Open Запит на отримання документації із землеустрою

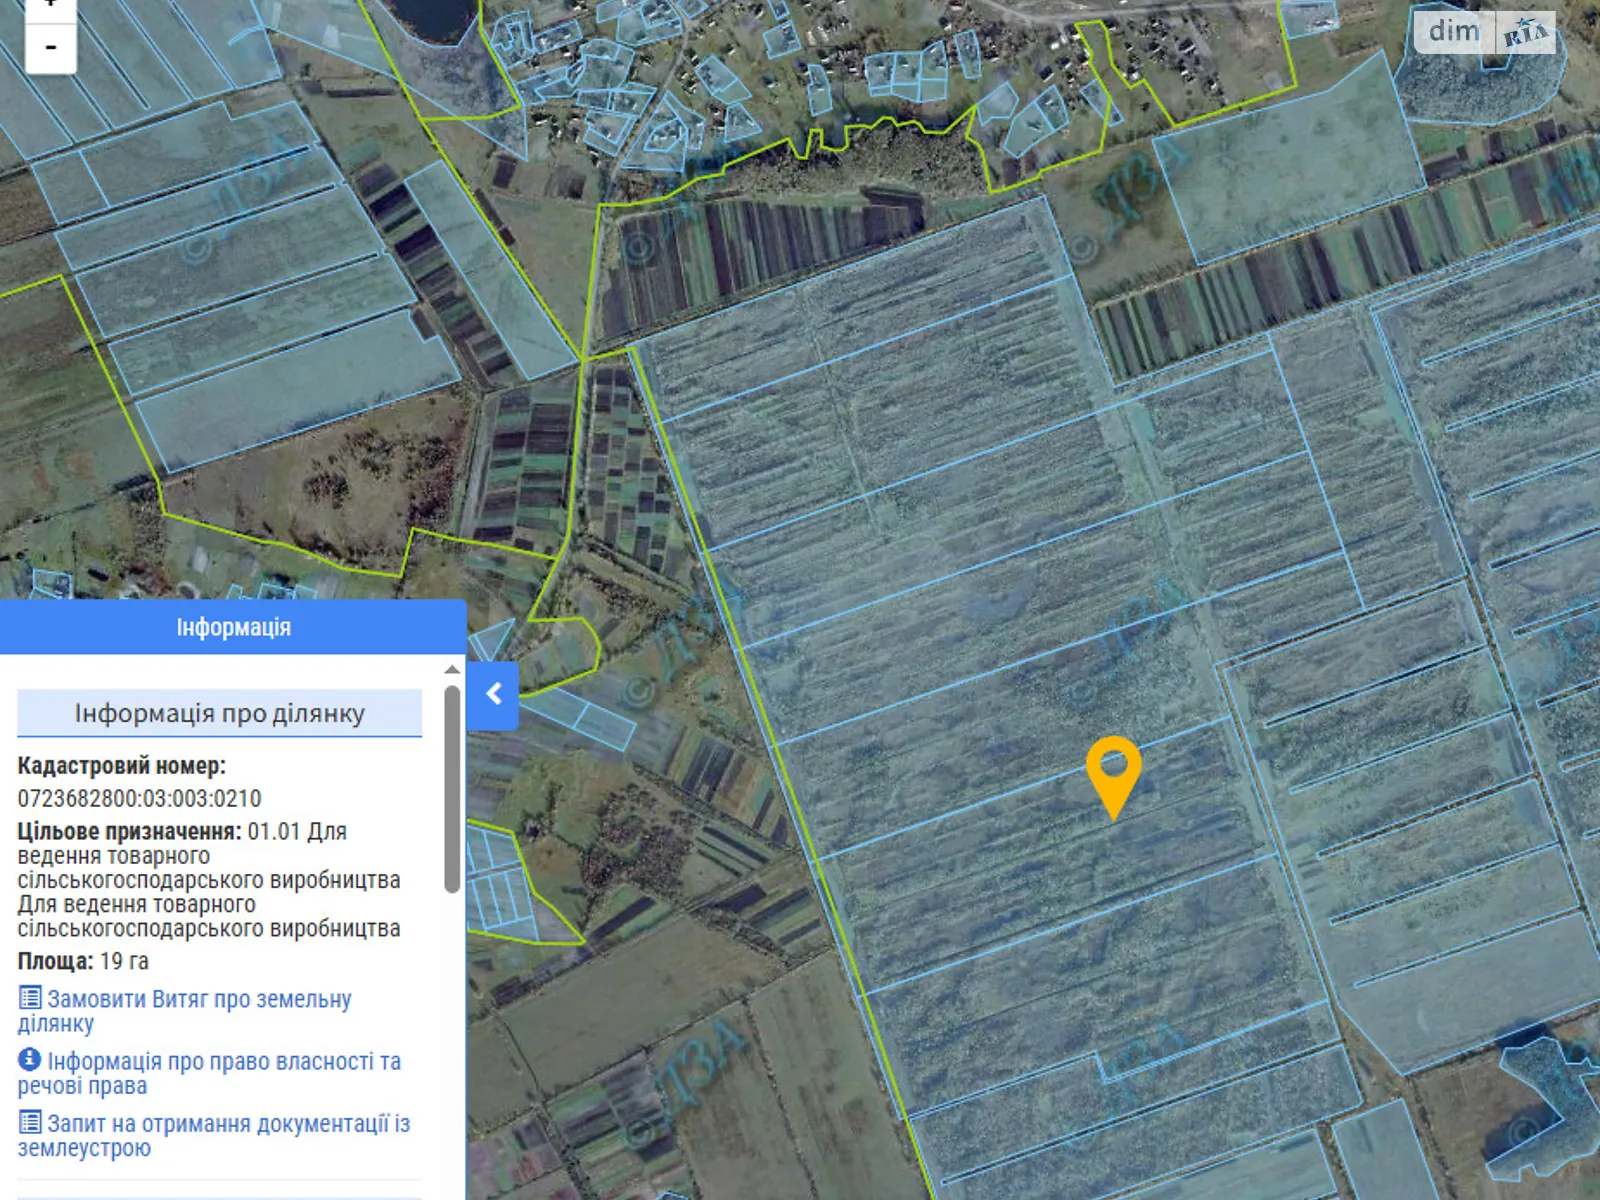point(228,1124)
